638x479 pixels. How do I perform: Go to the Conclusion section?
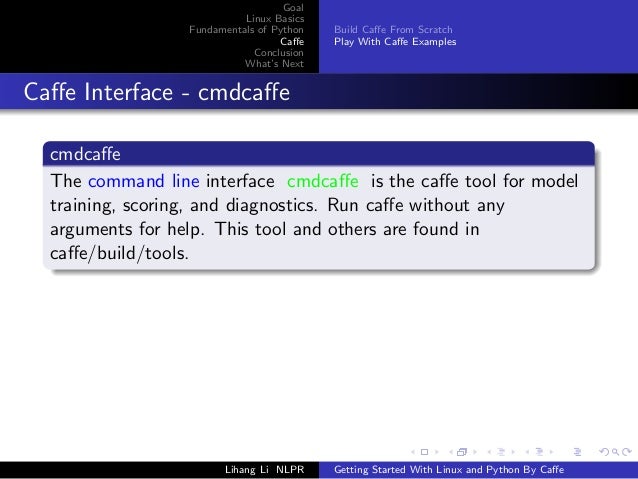279,52
